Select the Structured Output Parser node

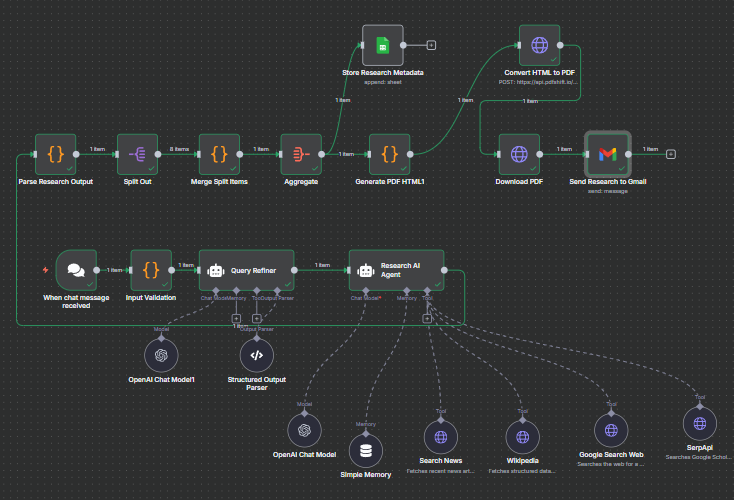[x=256, y=355]
